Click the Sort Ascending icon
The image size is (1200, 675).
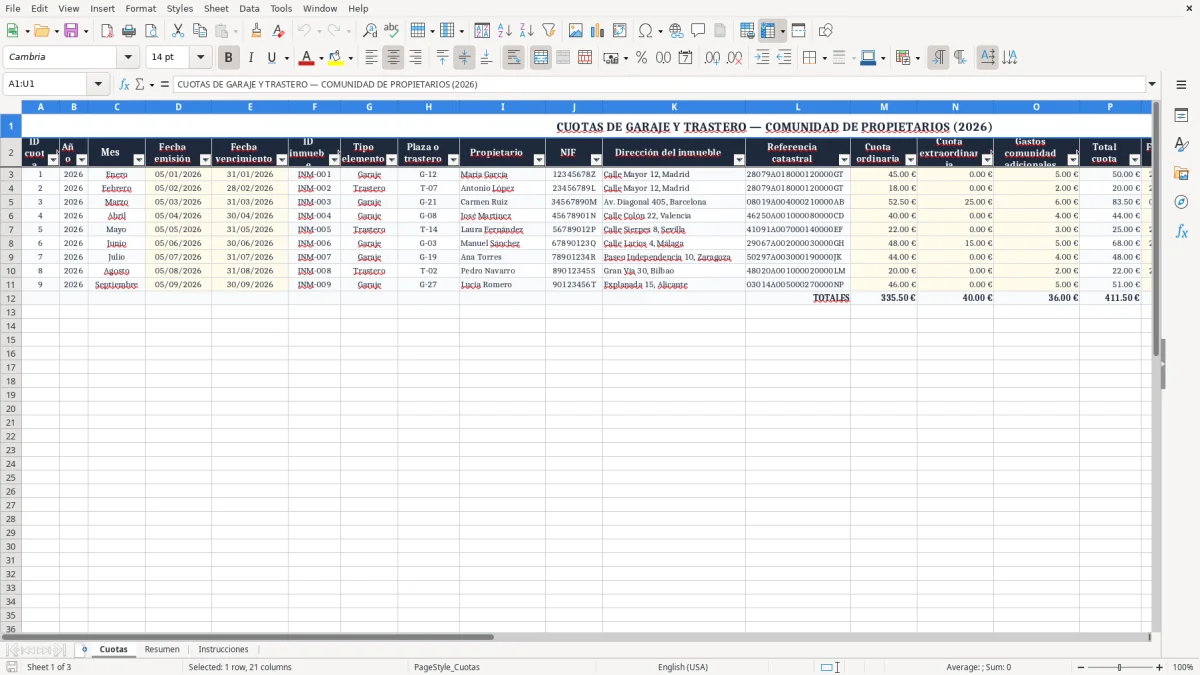pos(505,31)
